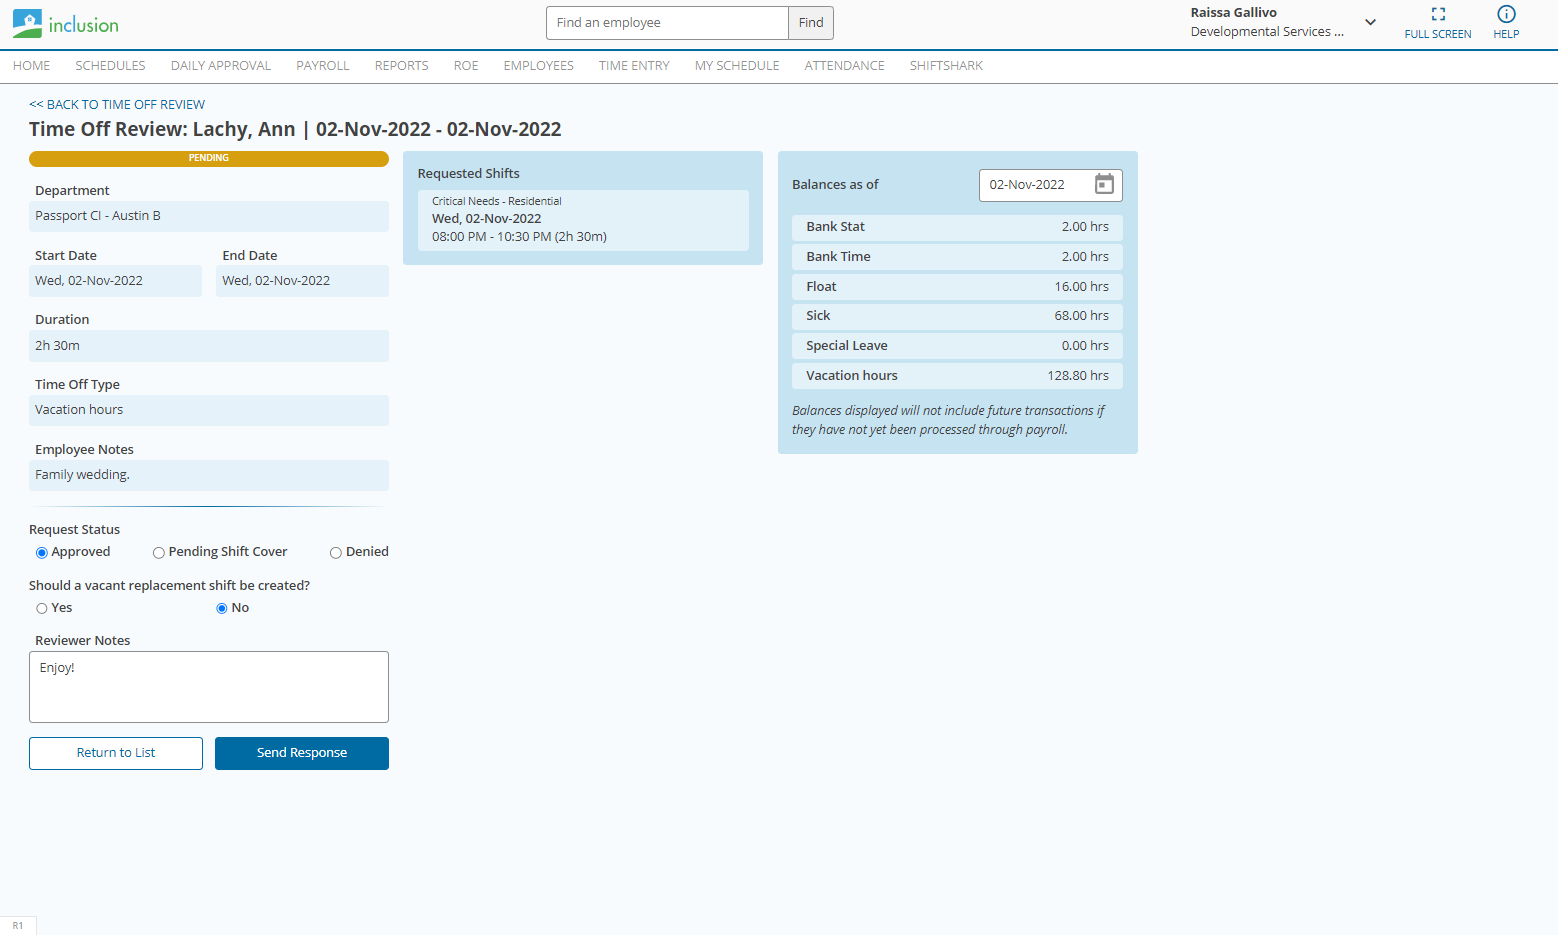Open the My Schedule menu
Viewport: 1558px width, 935px height.
737,66
